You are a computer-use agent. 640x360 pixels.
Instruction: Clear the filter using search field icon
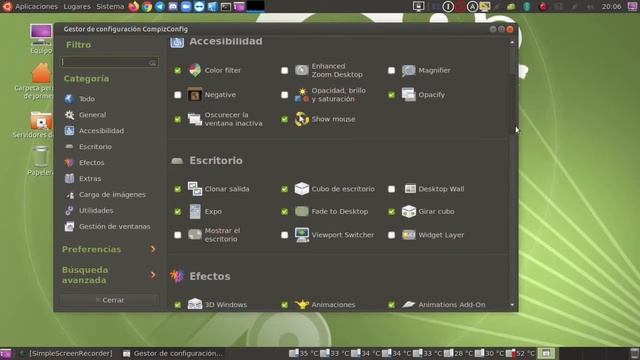click(152, 62)
